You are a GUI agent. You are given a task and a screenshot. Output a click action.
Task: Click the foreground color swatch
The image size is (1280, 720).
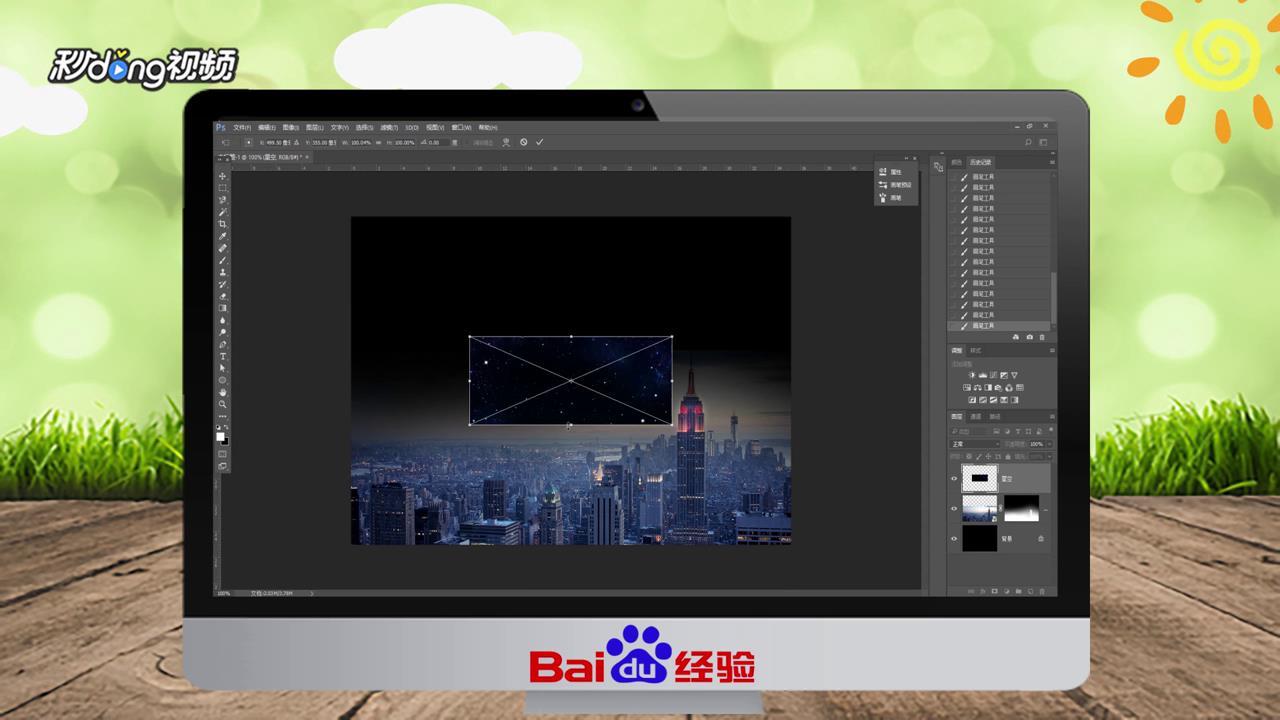(x=221, y=436)
